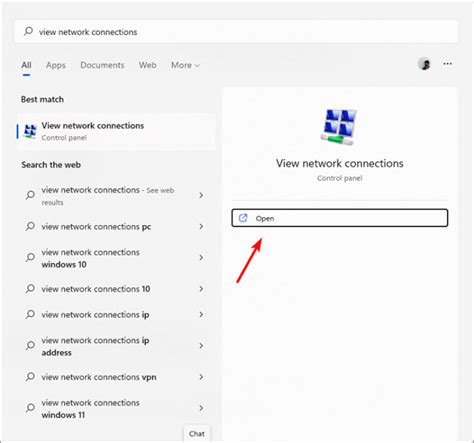The image size is (474, 443).
Task: Select 'view network connections vpn' suggestion
Action: (x=116, y=377)
